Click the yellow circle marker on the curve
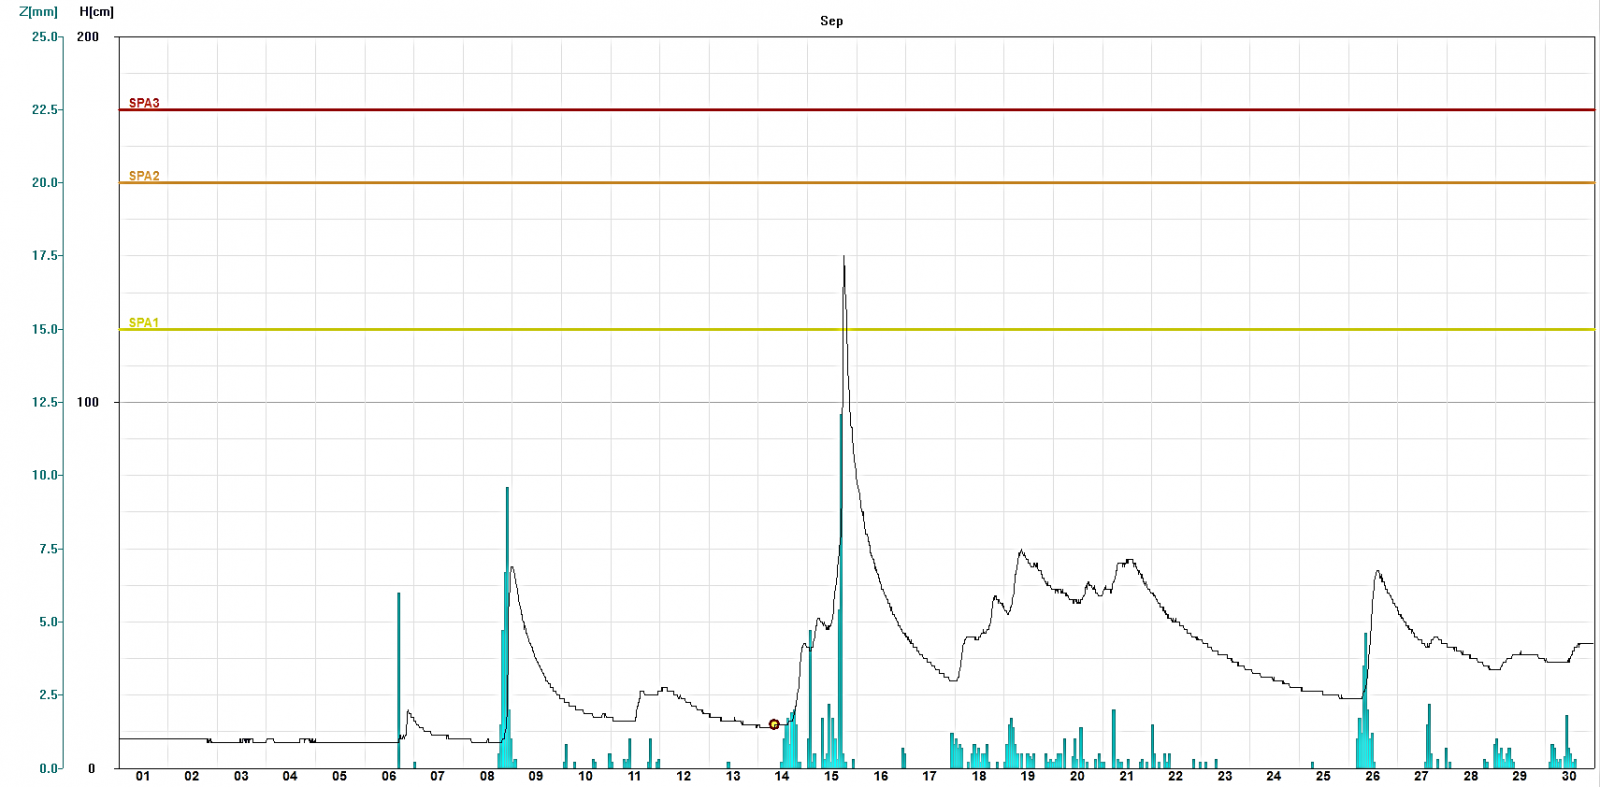Screen dimensions: 1600x787 [x=774, y=724]
